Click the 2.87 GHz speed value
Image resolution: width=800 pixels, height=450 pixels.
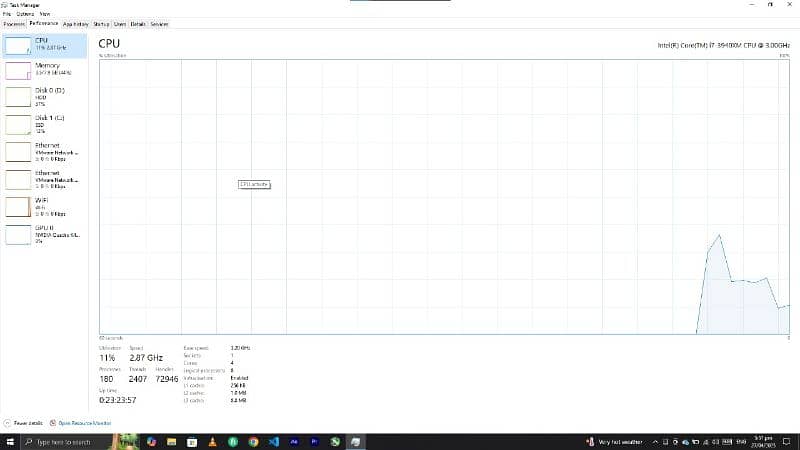tap(146, 358)
